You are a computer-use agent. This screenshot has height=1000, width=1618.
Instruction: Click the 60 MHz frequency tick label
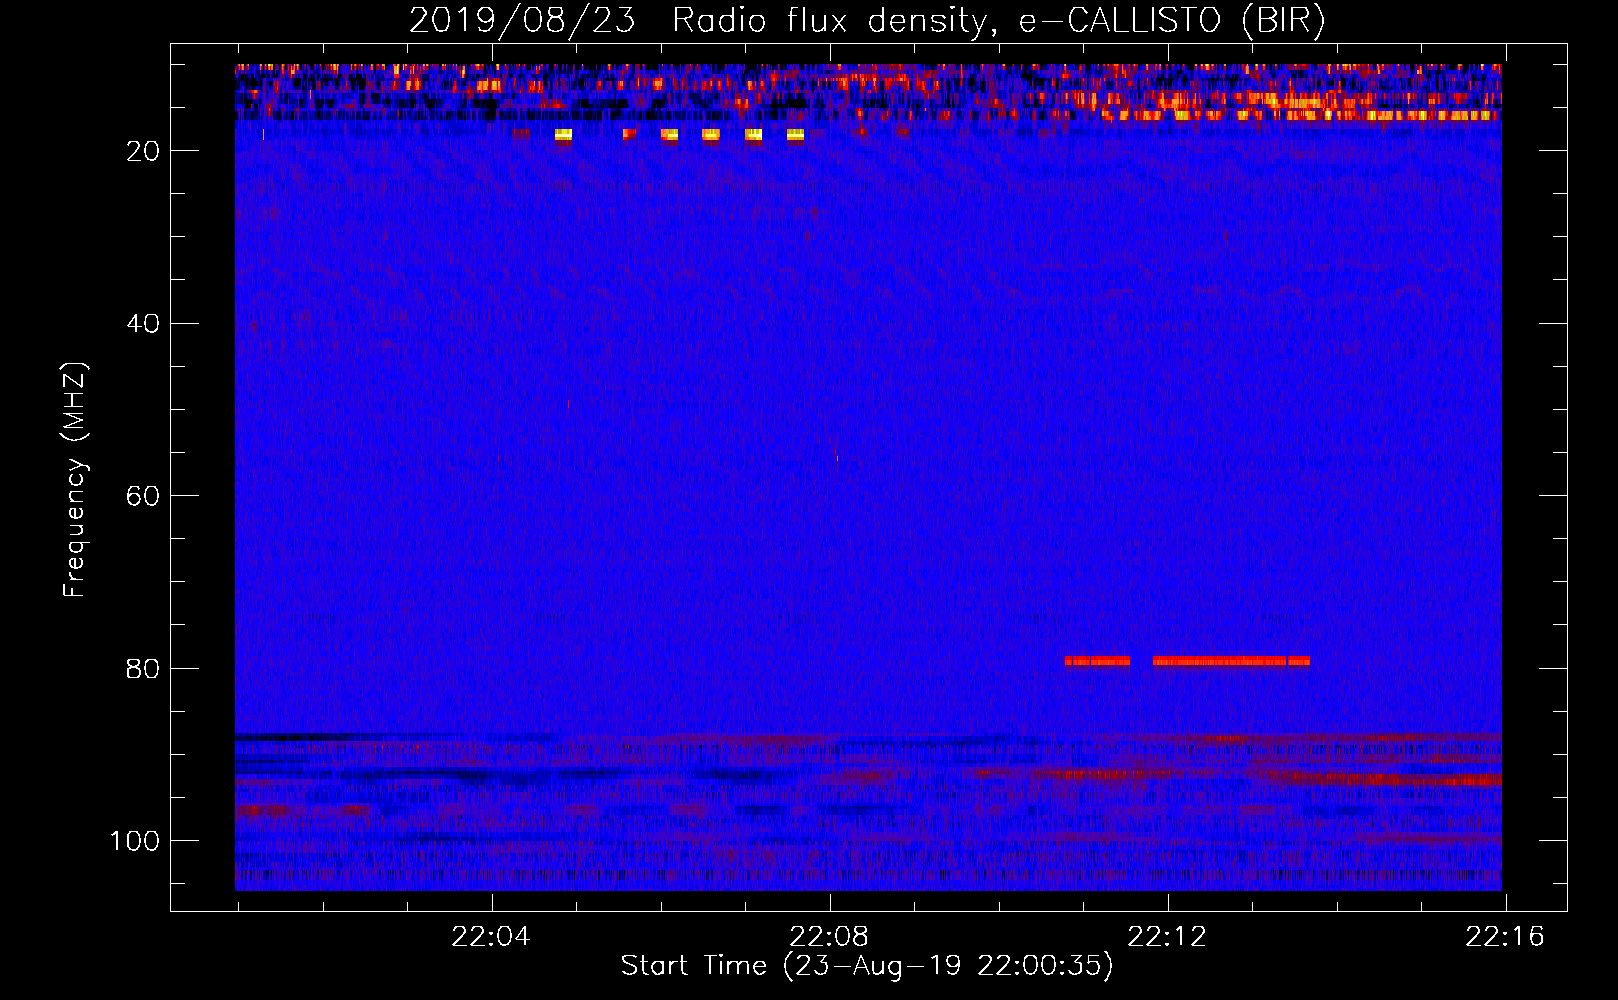click(x=143, y=497)
